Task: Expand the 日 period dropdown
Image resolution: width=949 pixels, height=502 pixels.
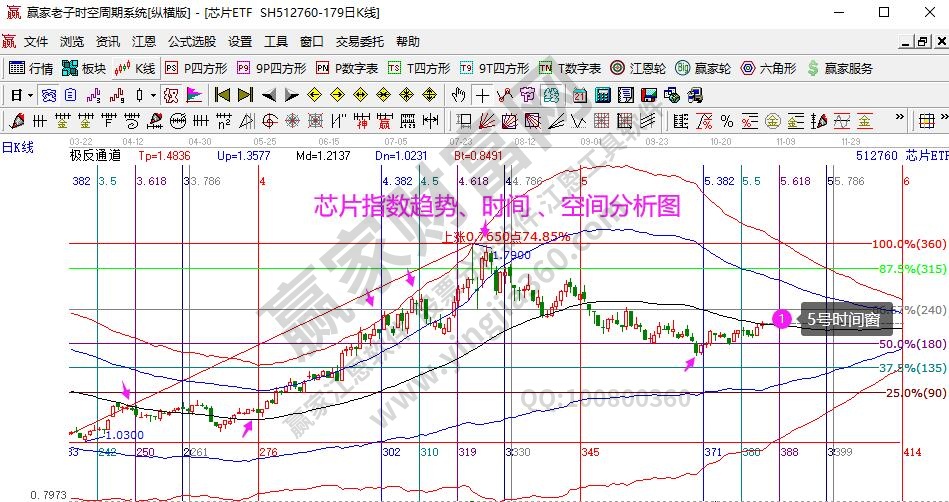Action: click(x=31, y=95)
